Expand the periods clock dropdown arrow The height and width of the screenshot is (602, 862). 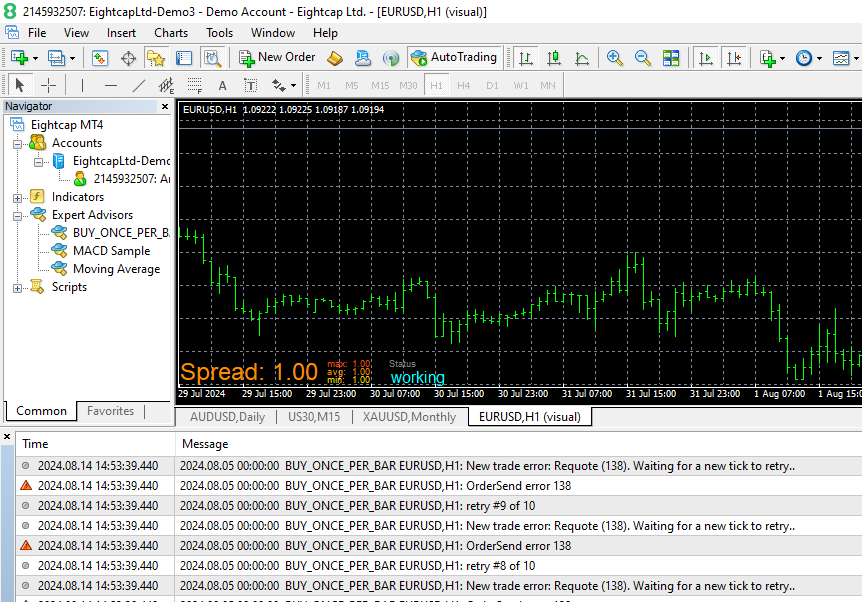pos(819,58)
